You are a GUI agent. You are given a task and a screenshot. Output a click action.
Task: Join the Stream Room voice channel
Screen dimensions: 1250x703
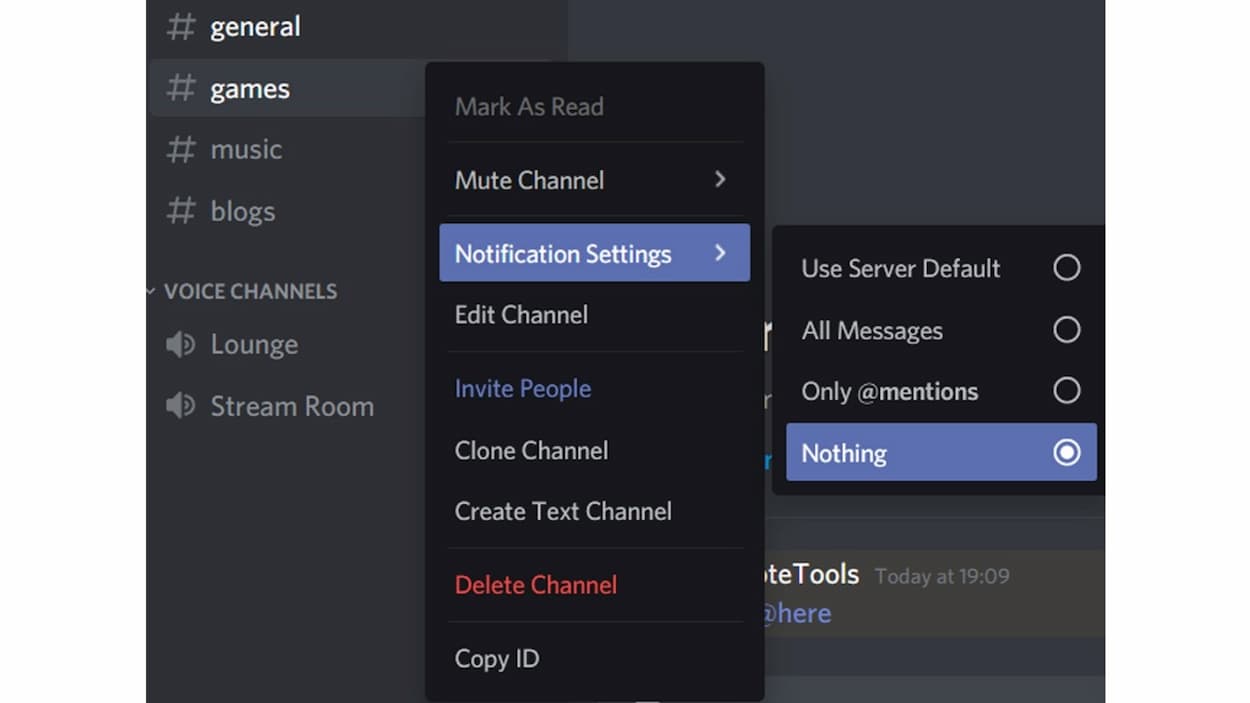point(291,406)
